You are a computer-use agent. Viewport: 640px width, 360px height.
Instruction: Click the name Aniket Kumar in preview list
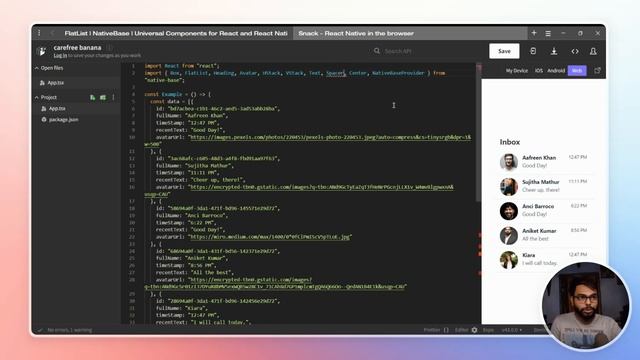(539, 231)
